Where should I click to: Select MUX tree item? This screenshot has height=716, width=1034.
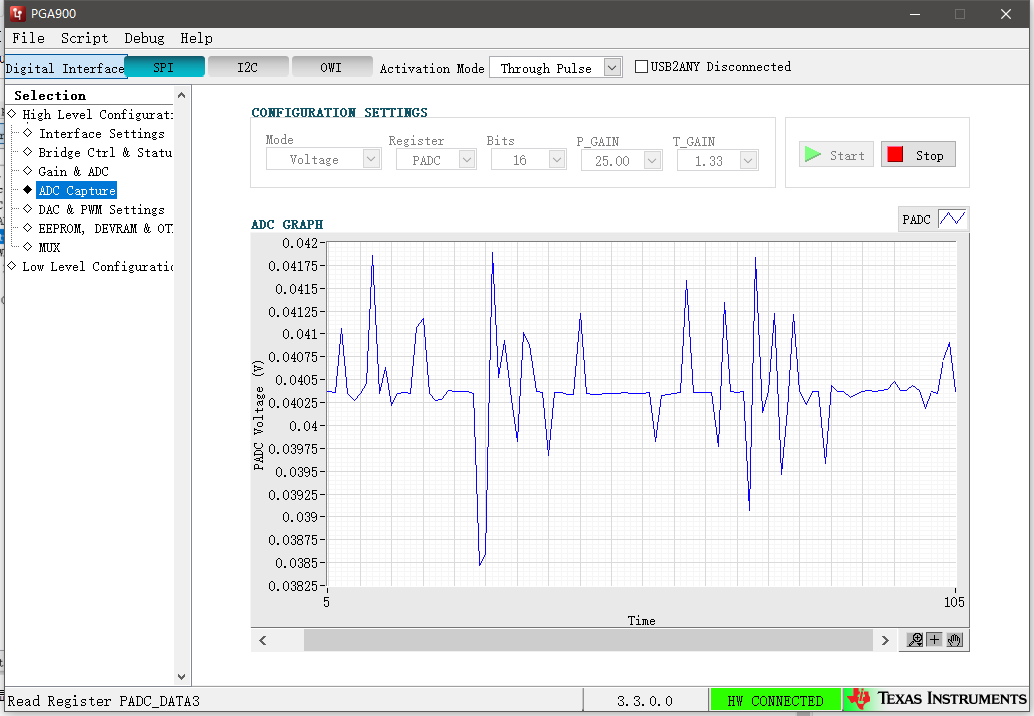click(x=49, y=247)
